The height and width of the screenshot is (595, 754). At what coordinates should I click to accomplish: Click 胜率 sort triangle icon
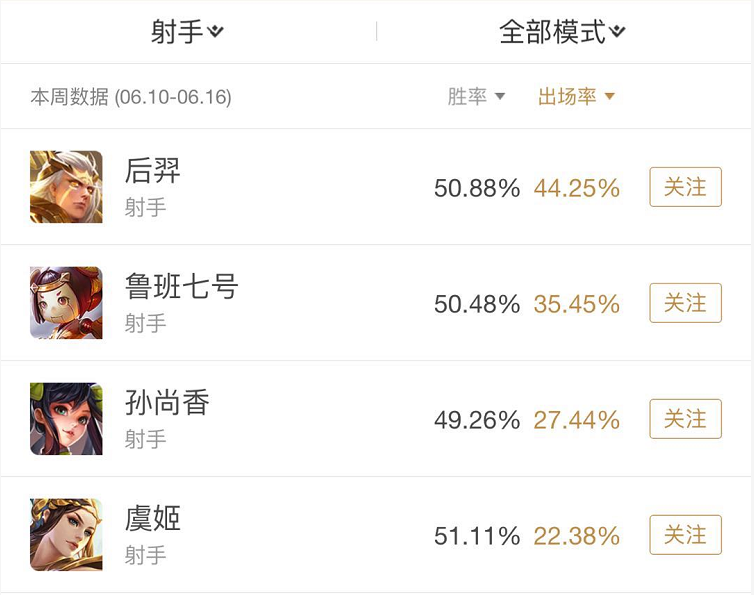(500, 96)
